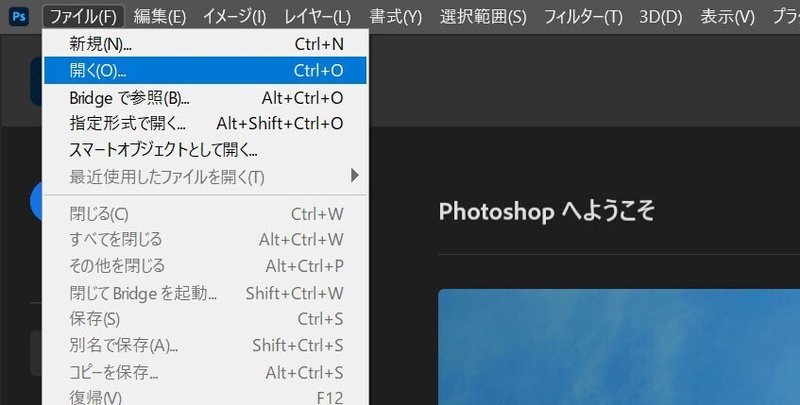Click その他を閉じる menu entry
This screenshot has width=800, height=405.
pos(205,266)
